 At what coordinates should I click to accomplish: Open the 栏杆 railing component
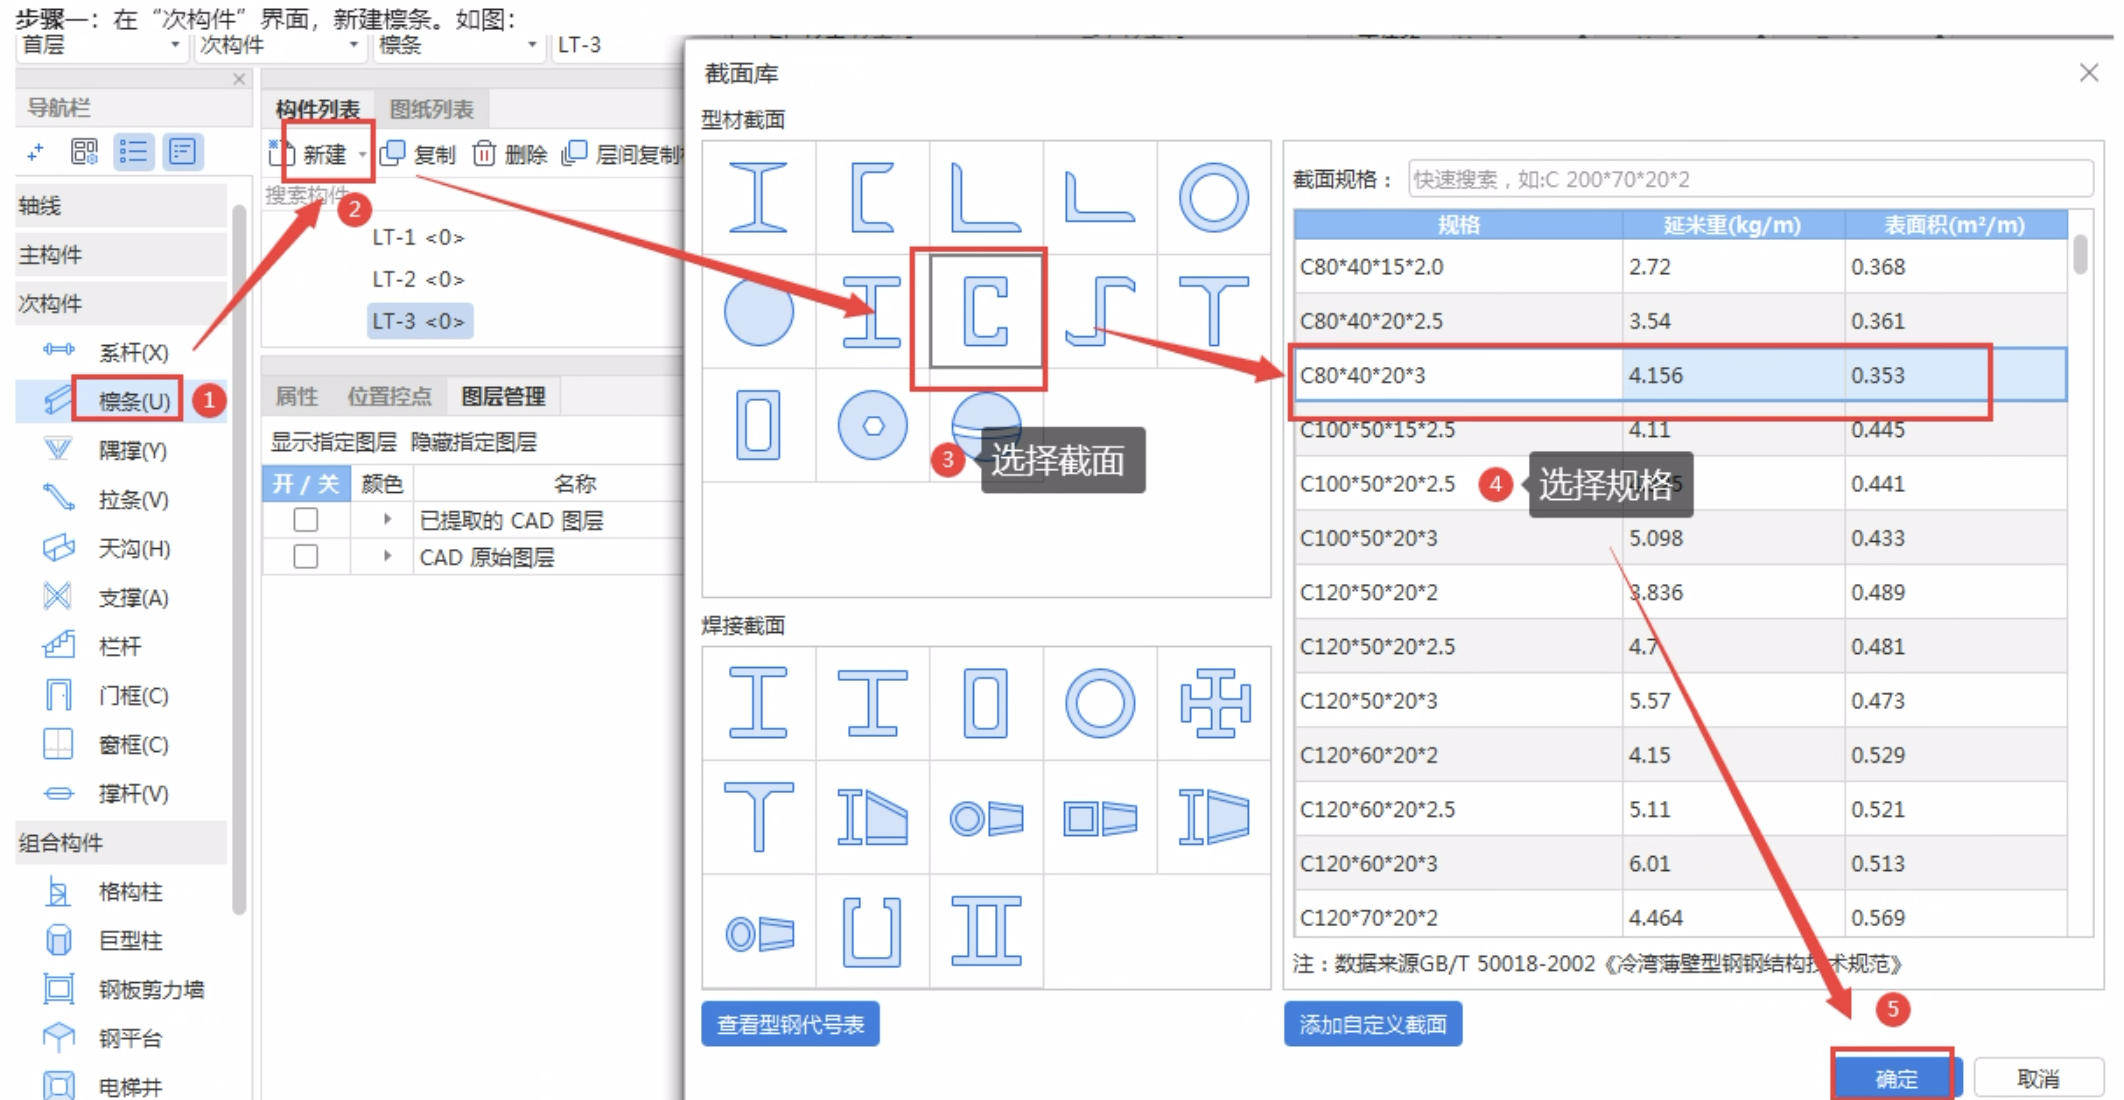pos(120,646)
